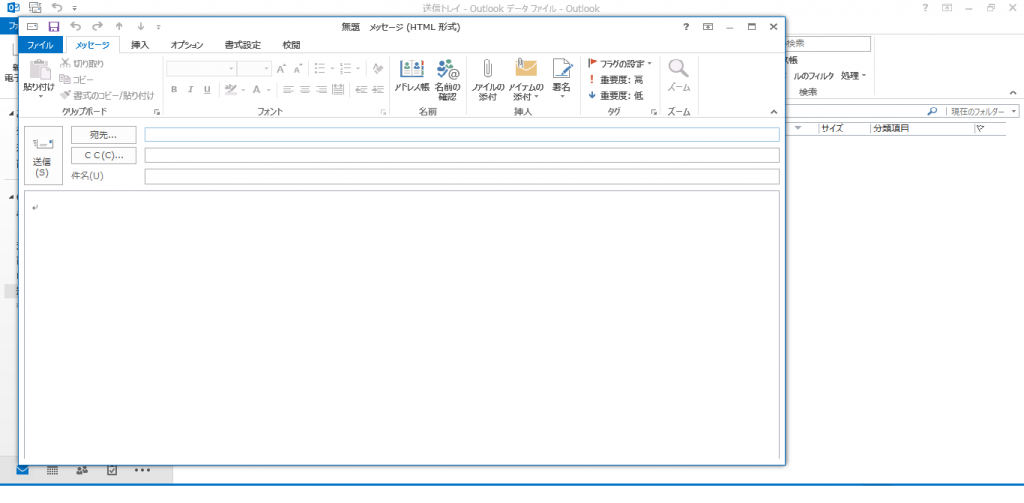The image size is (1024, 503).
Task: Go to next item with down arrow
Action: click(x=140, y=27)
